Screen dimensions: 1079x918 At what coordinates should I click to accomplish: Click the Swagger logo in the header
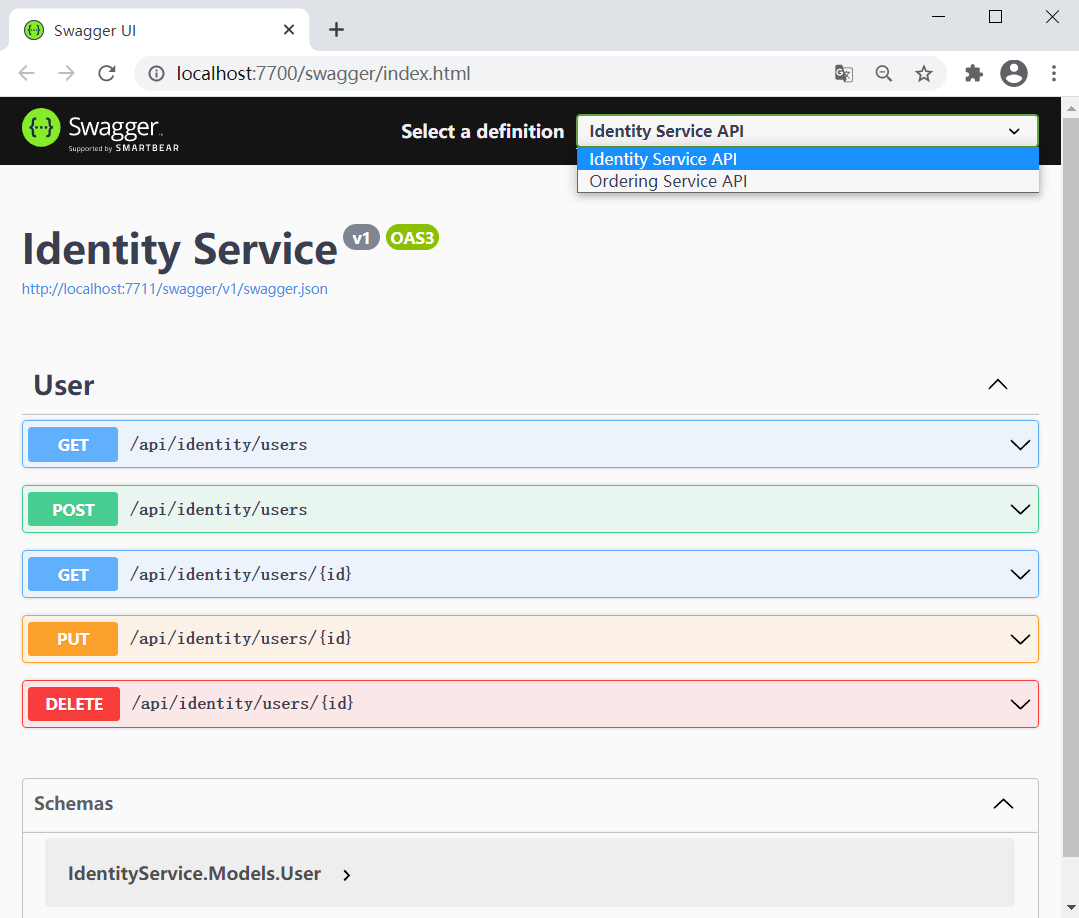pyautogui.click(x=100, y=130)
